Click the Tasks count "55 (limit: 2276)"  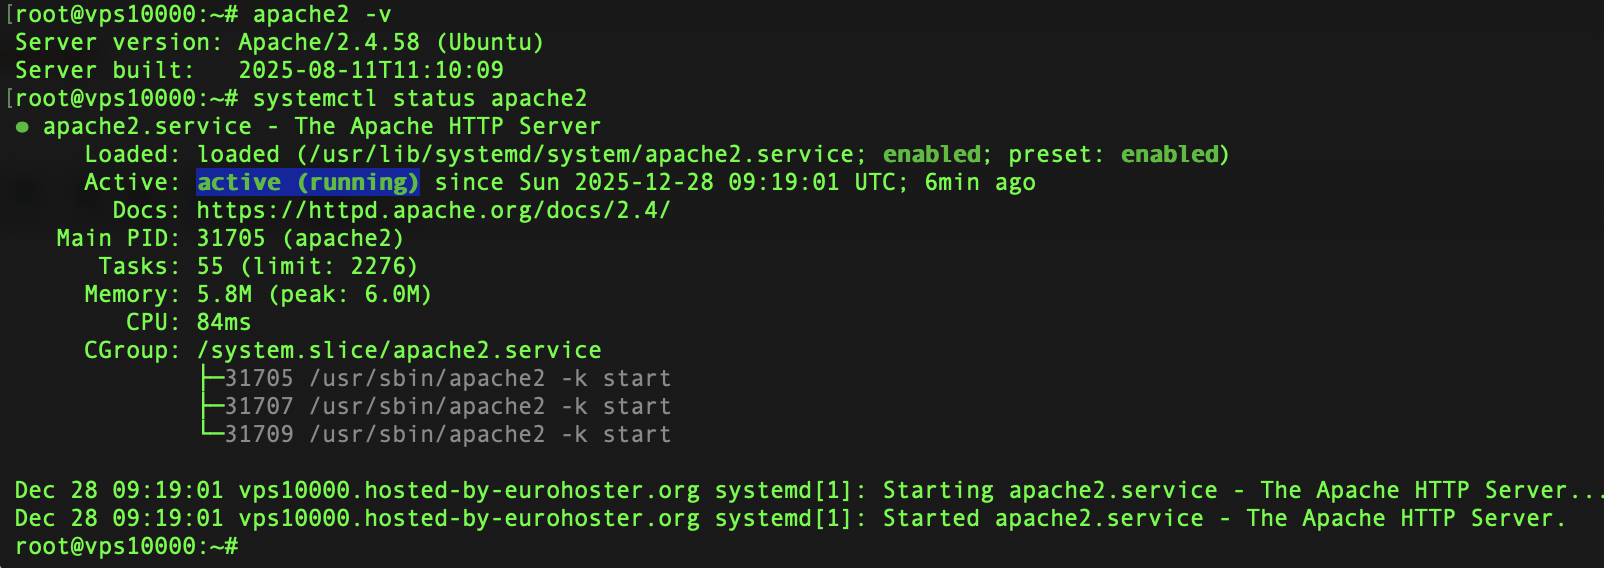click(x=306, y=267)
